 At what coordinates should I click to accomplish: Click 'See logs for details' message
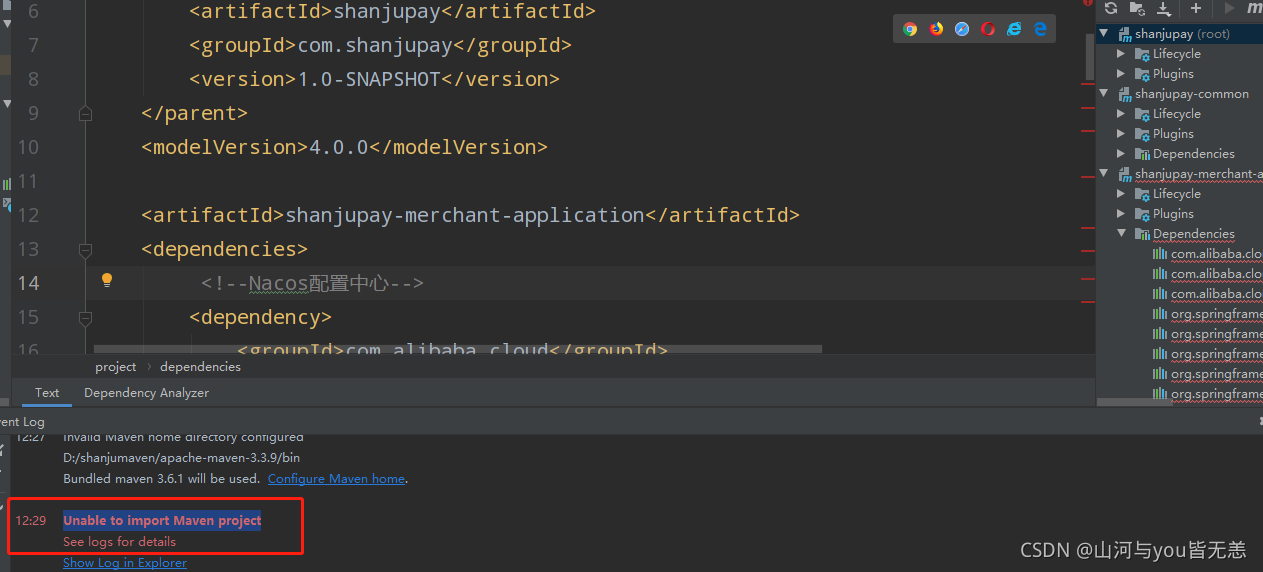click(119, 542)
